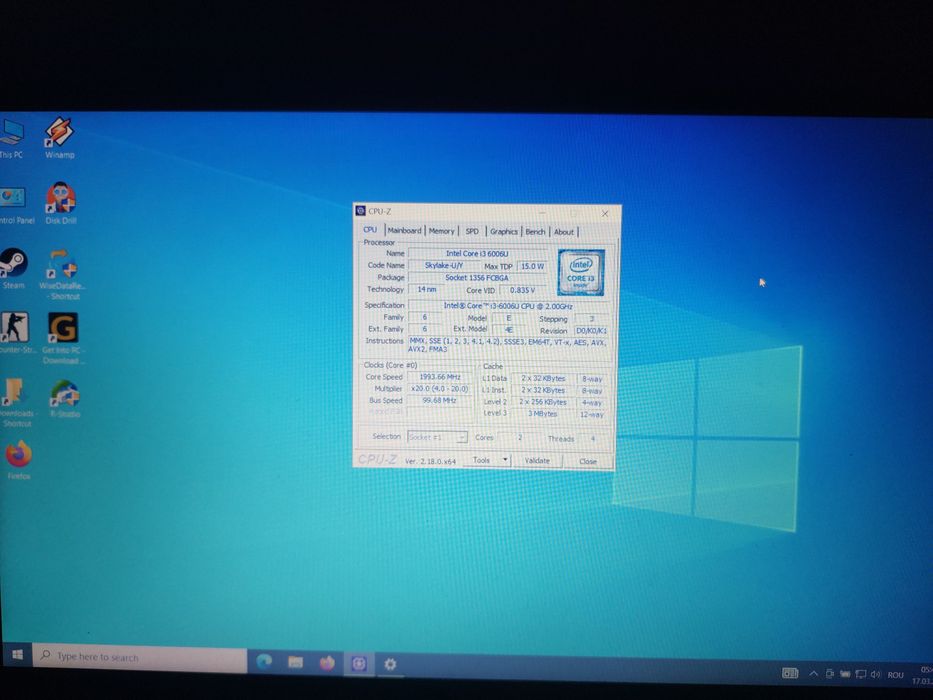
Task: Switch to the SPD tab
Action: click(x=472, y=231)
